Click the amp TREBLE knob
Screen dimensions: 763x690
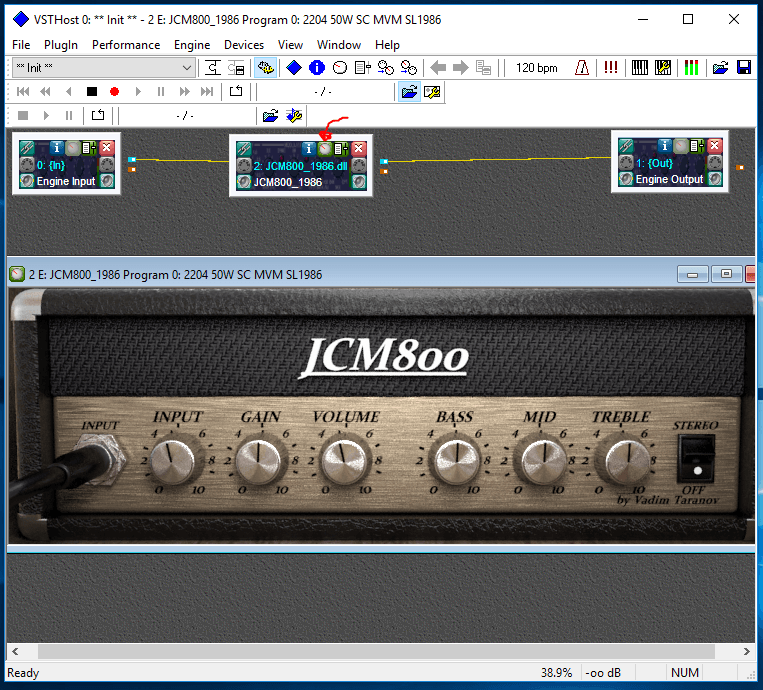pos(628,460)
